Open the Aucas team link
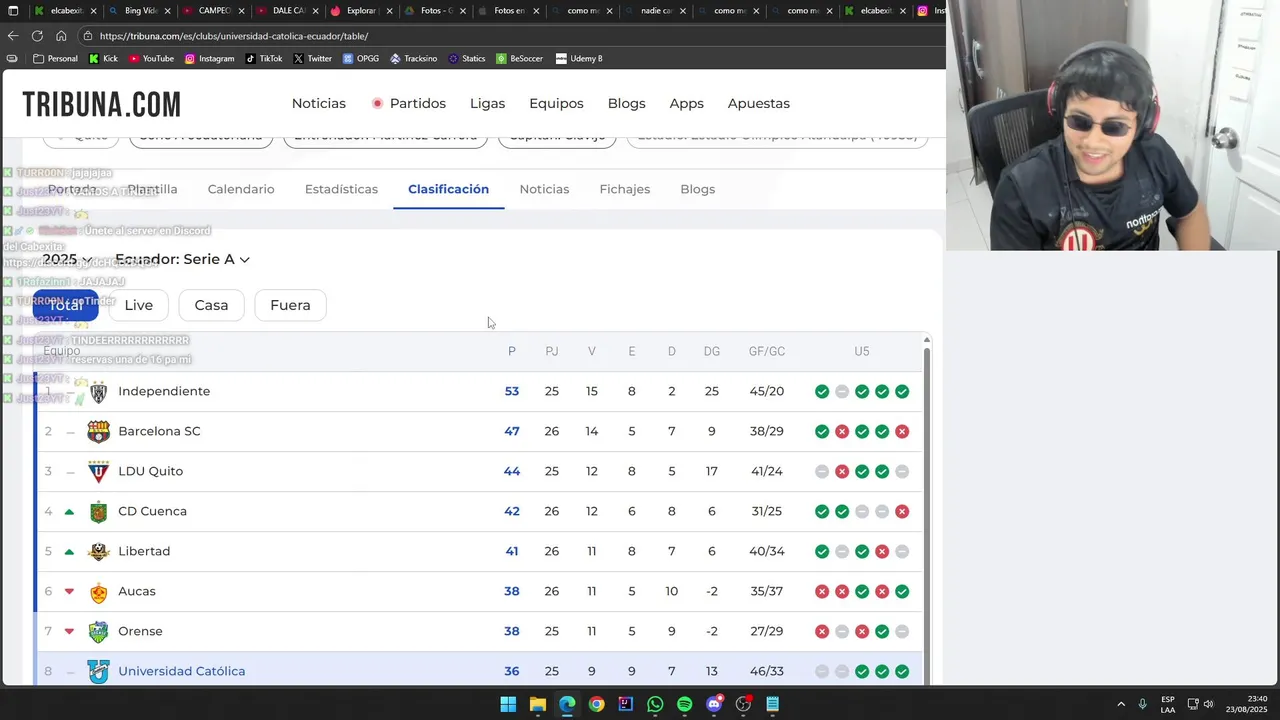The width and height of the screenshot is (1280, 720). pyautogui.click(x=137, y=591)
